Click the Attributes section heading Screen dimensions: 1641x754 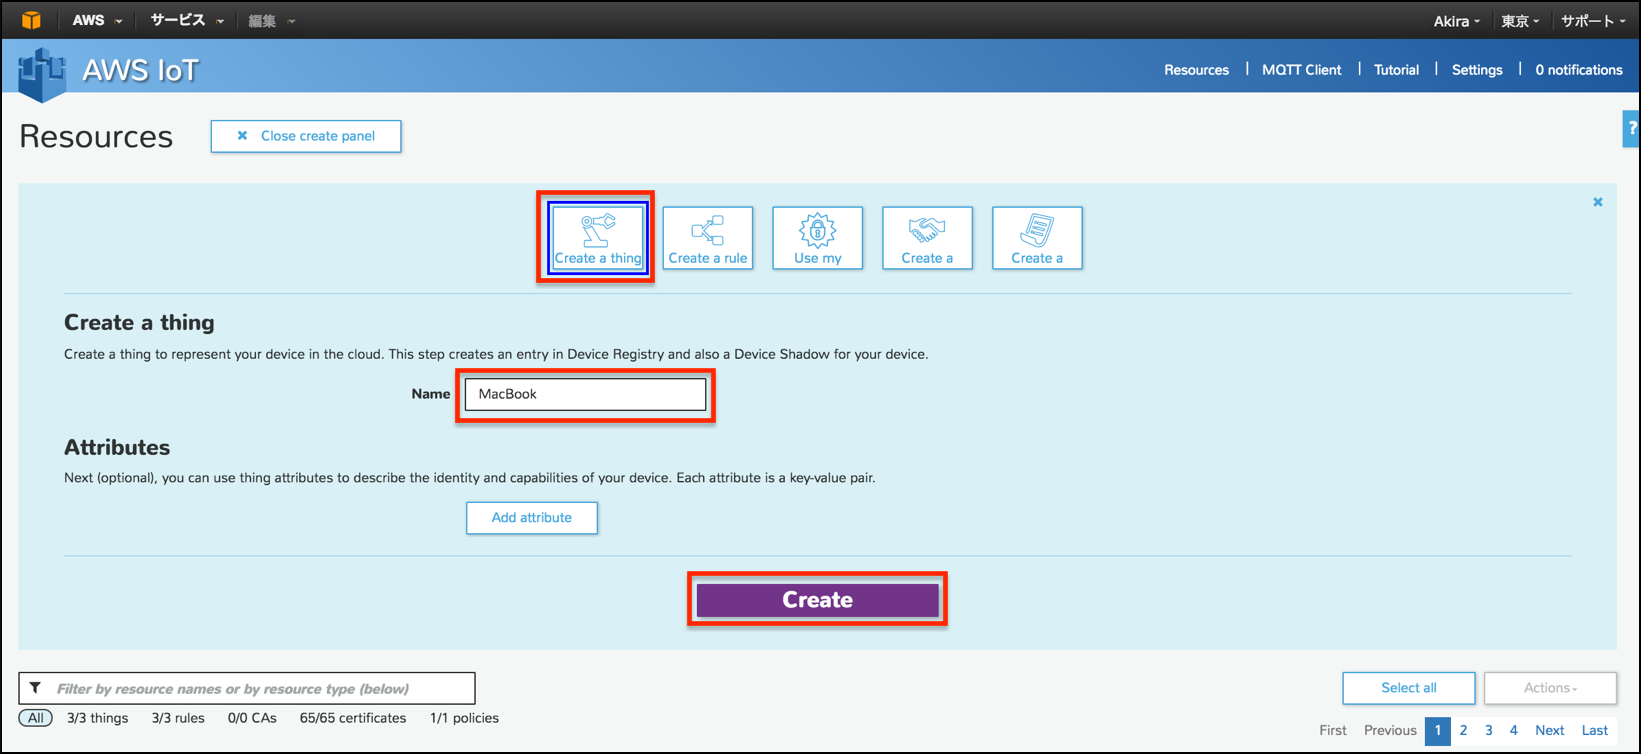117,447
